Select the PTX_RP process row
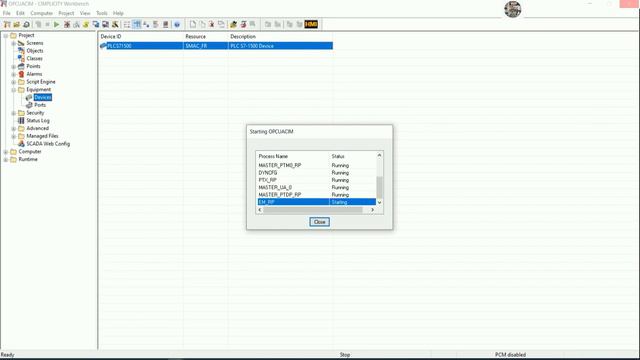Viewport: 640px width, 360px height. click(316, 180)
